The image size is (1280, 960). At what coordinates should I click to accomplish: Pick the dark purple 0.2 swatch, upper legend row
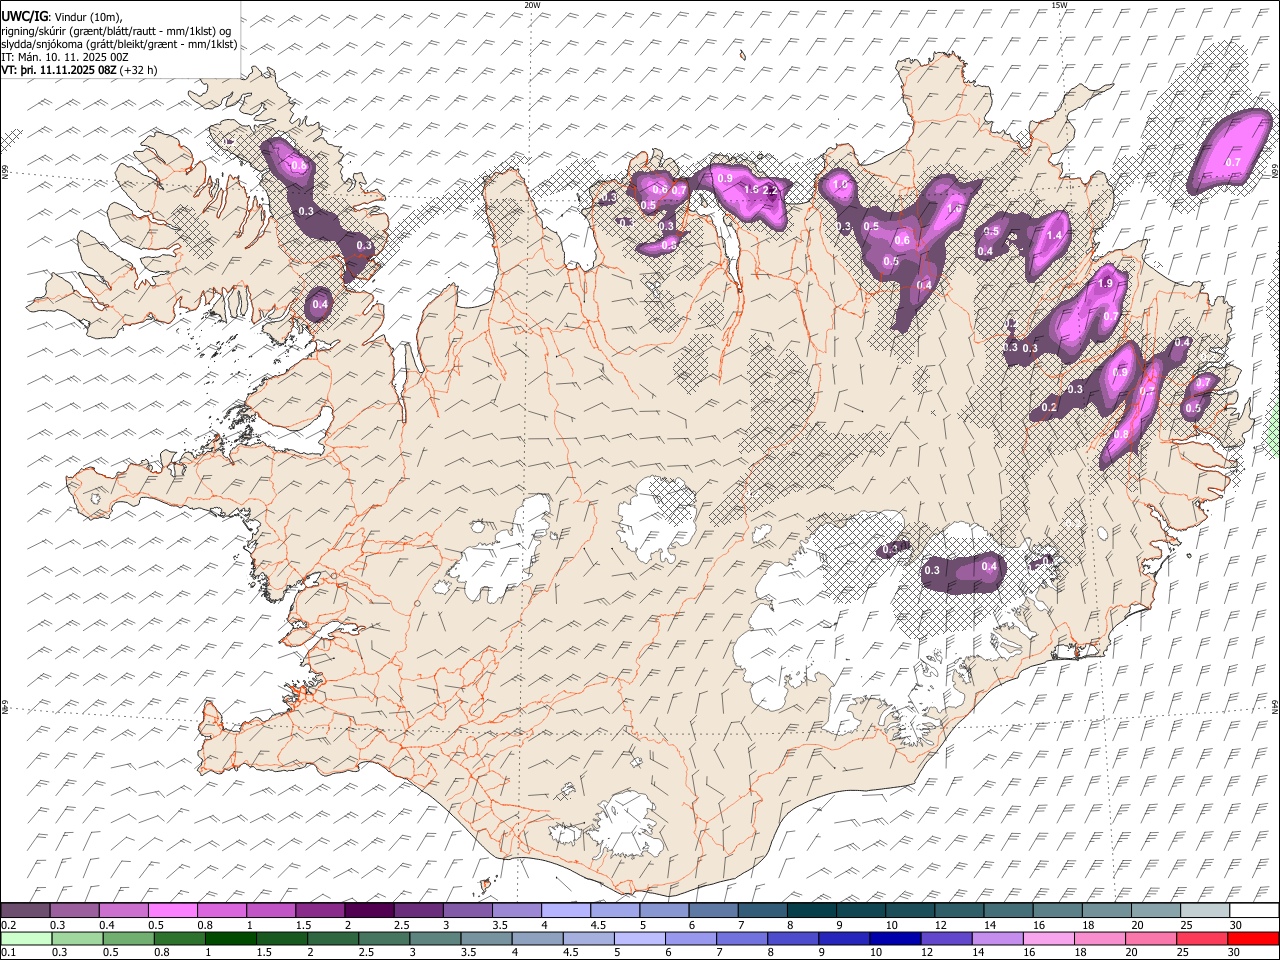click(25, 911)
